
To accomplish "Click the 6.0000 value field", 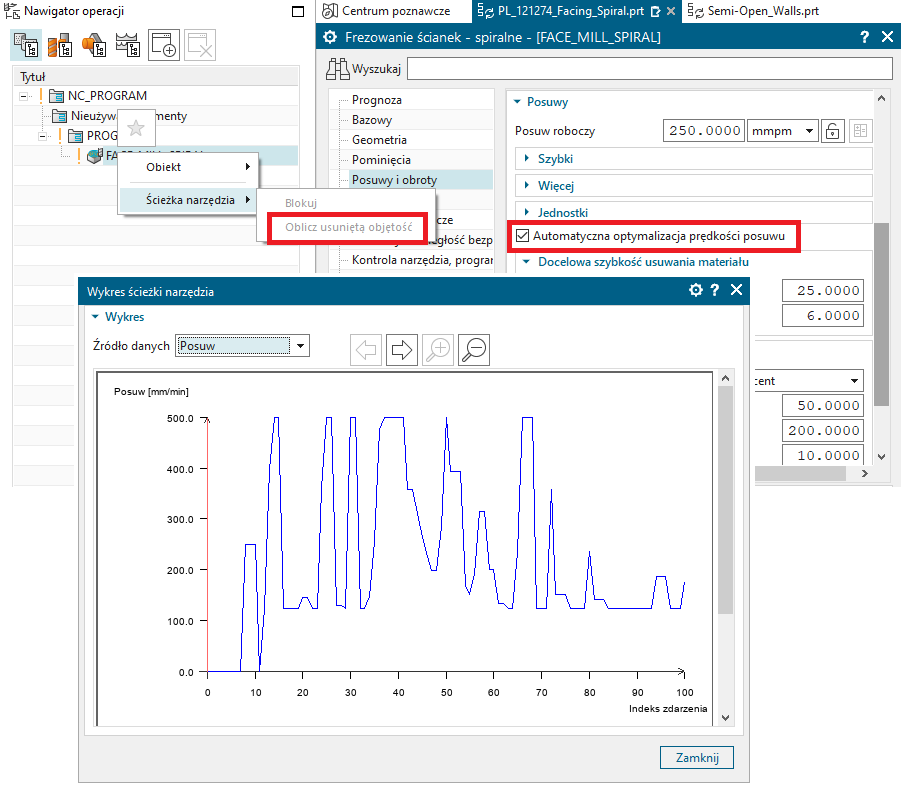I will tap(823, 316).
